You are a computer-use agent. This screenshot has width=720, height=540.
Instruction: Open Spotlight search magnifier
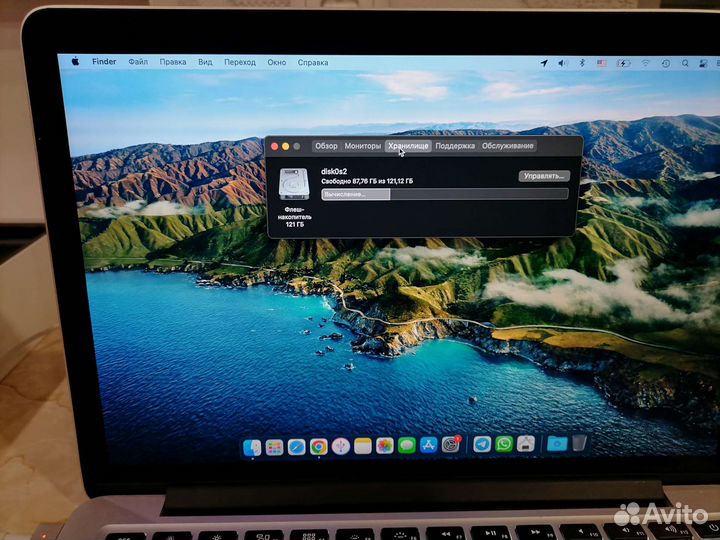[x=685, y=64]
